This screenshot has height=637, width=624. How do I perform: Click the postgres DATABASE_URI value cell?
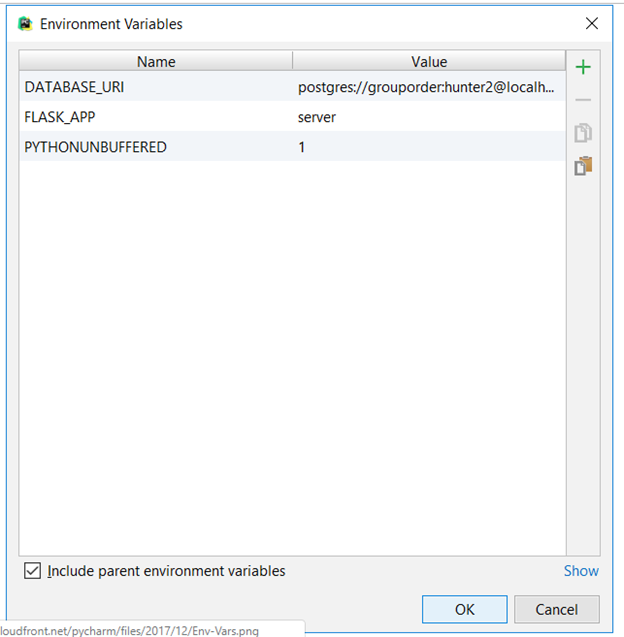point(425,87)
